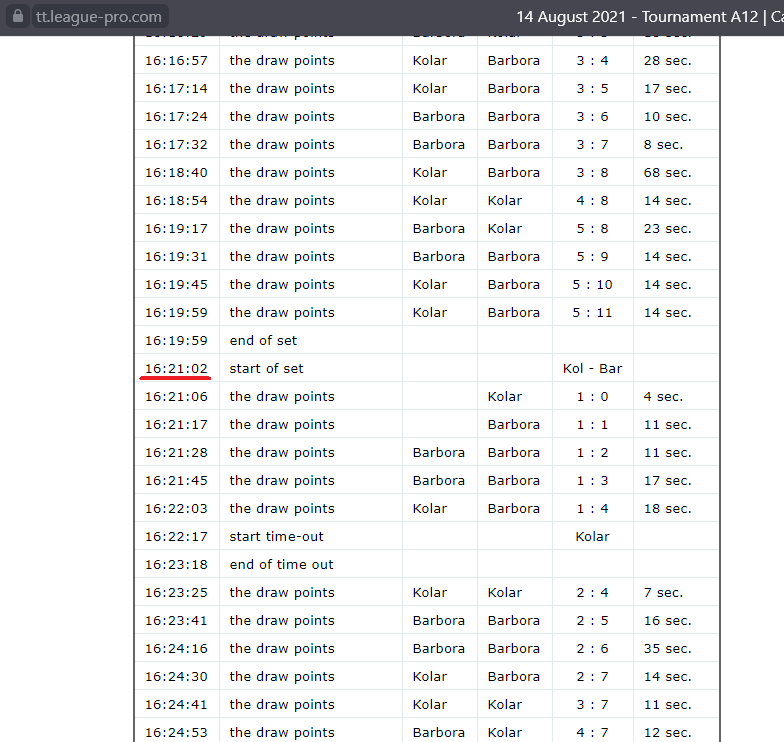Click 'Kolar' in the time-out row

(x=592, y=536)
